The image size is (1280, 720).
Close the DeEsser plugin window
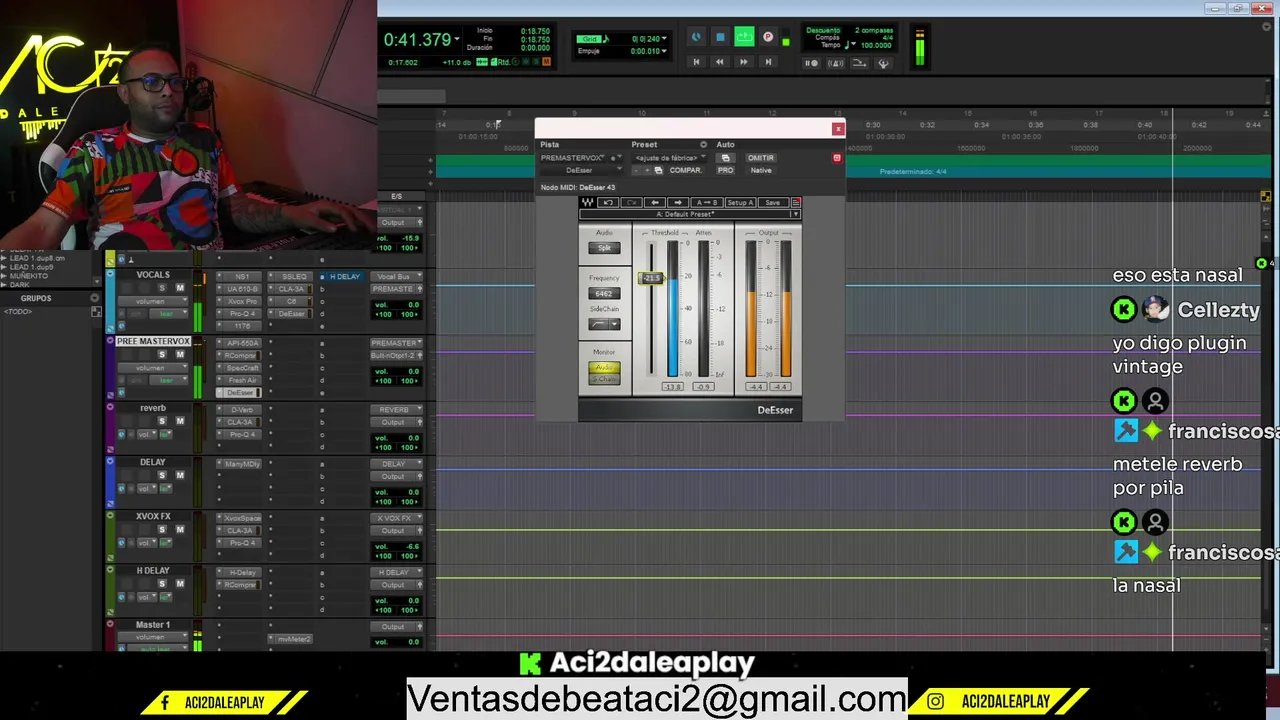click(838, 129)
